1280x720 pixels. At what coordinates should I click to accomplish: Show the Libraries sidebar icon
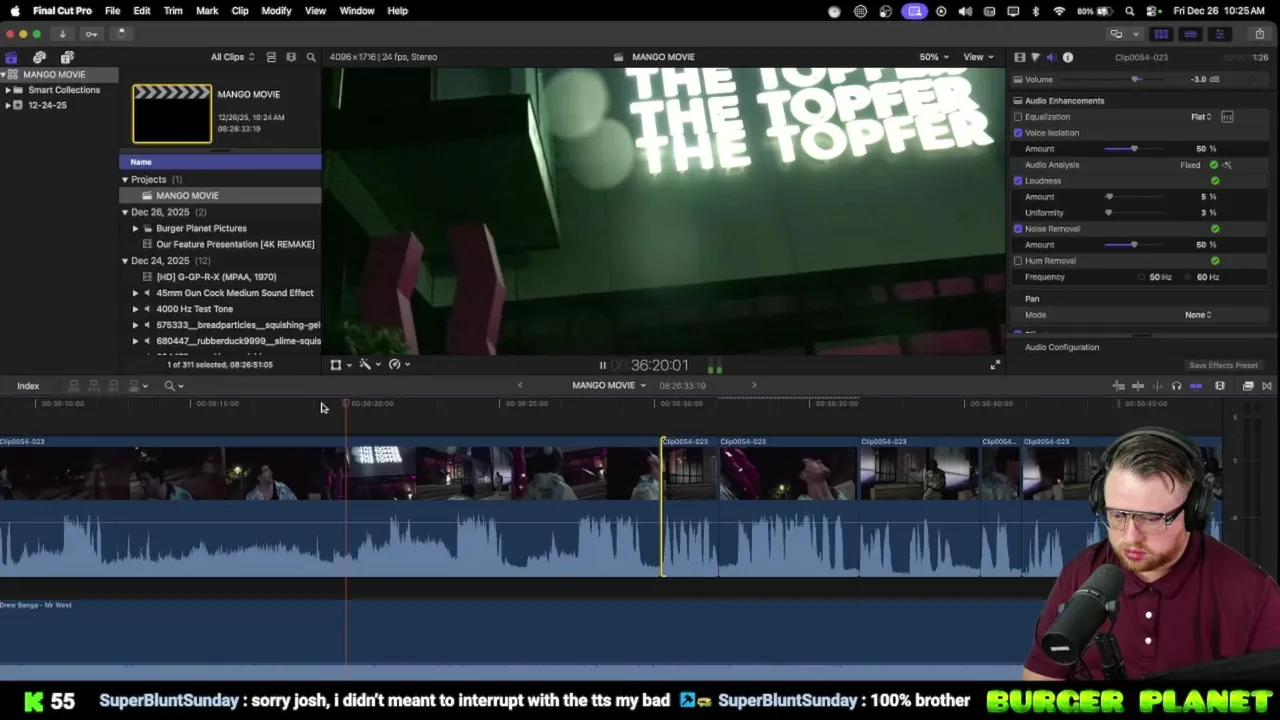click(11, 57)
